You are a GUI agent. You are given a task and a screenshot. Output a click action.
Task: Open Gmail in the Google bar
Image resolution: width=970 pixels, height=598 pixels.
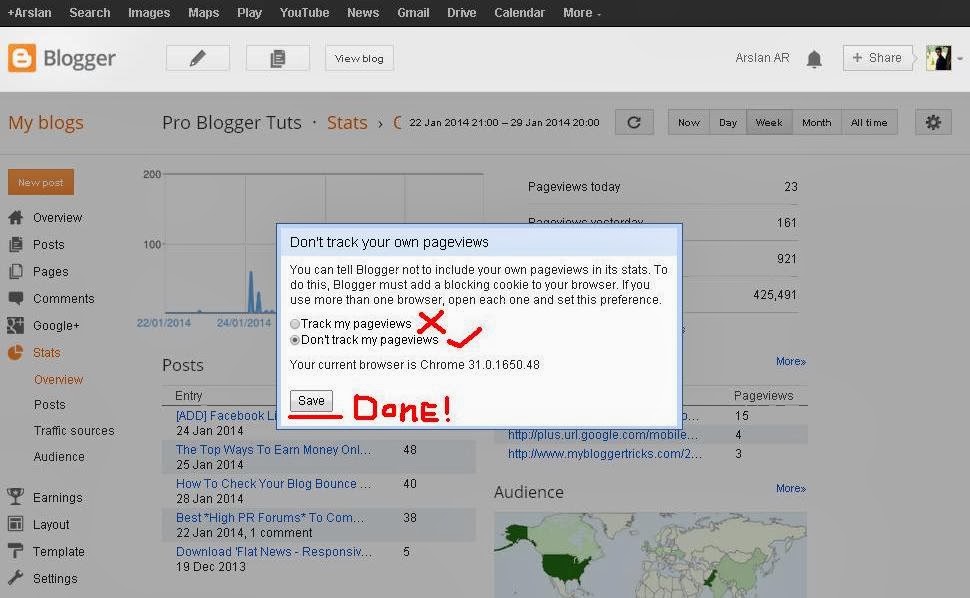tap(413, 12)
